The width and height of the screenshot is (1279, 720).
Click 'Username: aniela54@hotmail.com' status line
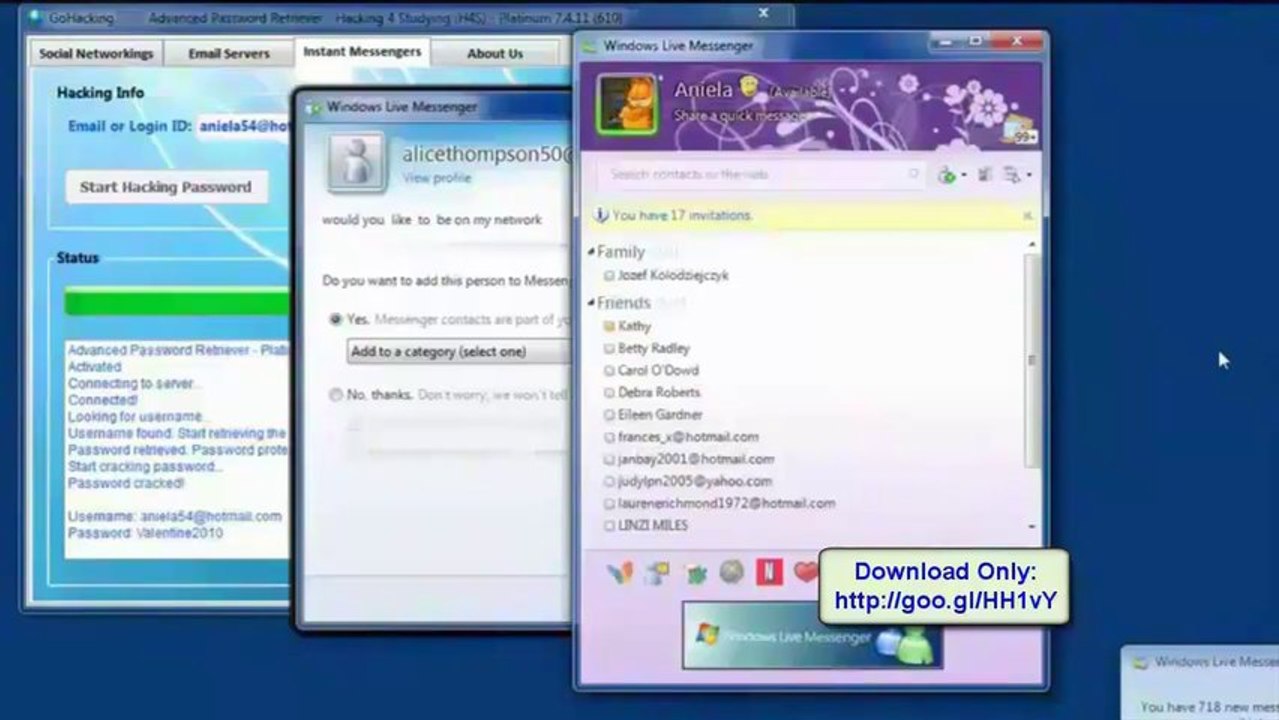(x=175, y=517)
